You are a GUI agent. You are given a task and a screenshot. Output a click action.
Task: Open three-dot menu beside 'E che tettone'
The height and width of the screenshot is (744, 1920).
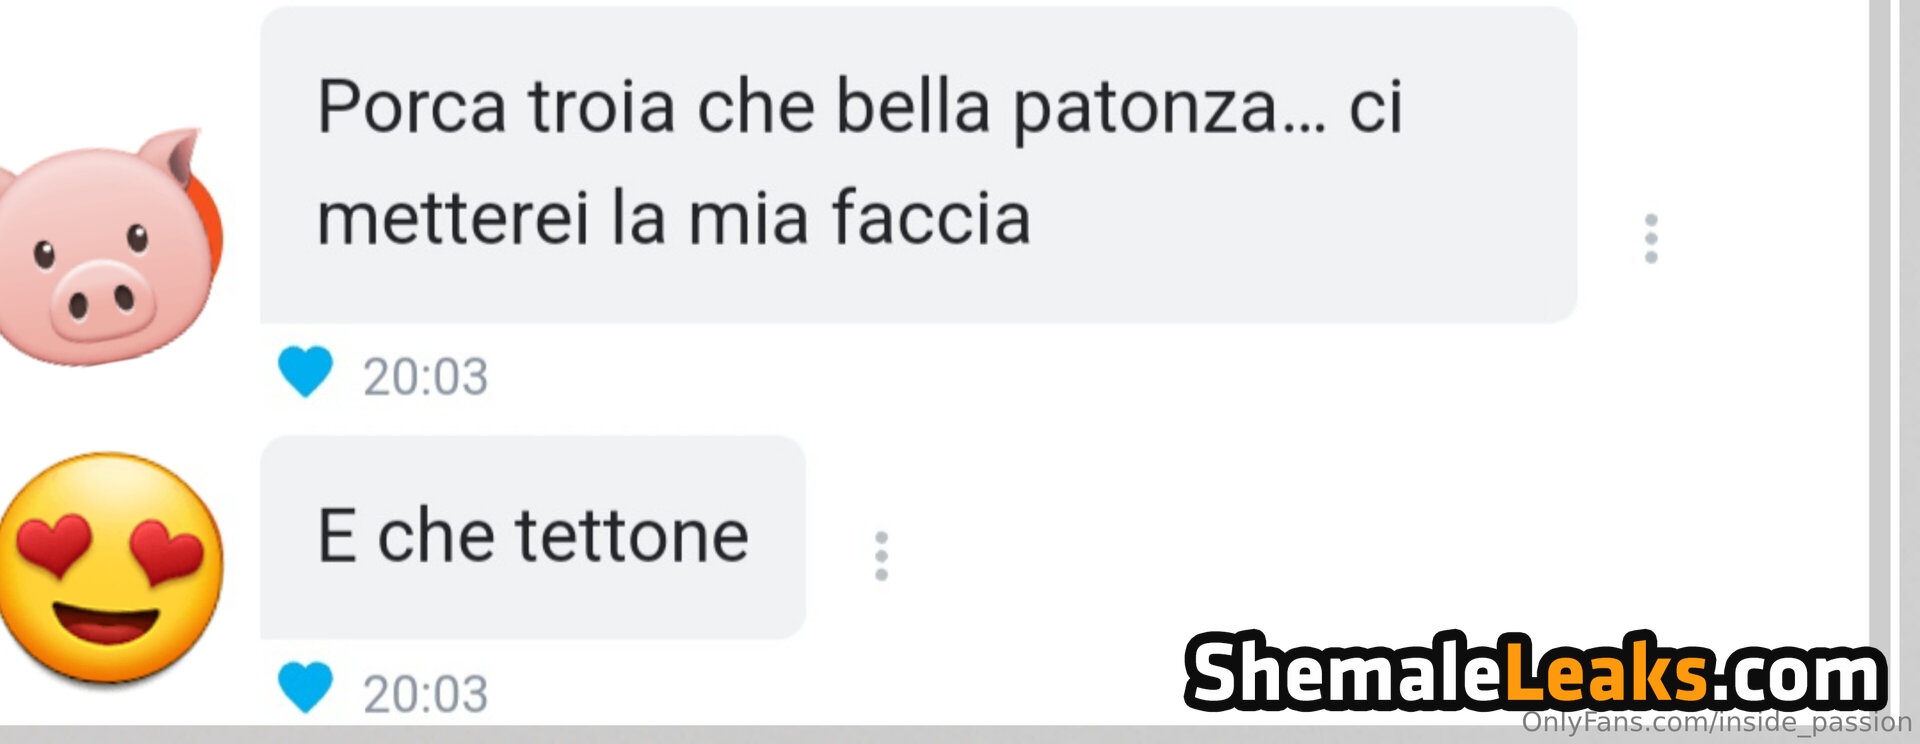coord(881,556)
